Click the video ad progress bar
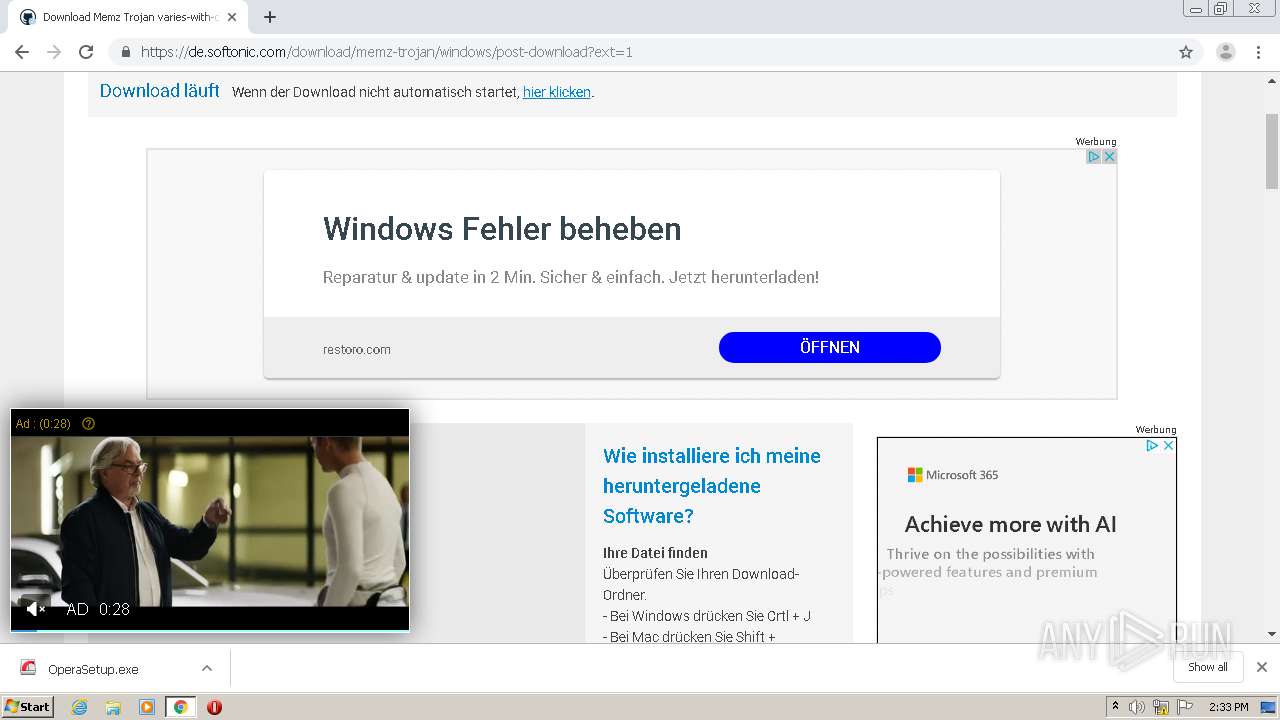The width and height of the screenshot is (1280, 720). click(210, 630)
